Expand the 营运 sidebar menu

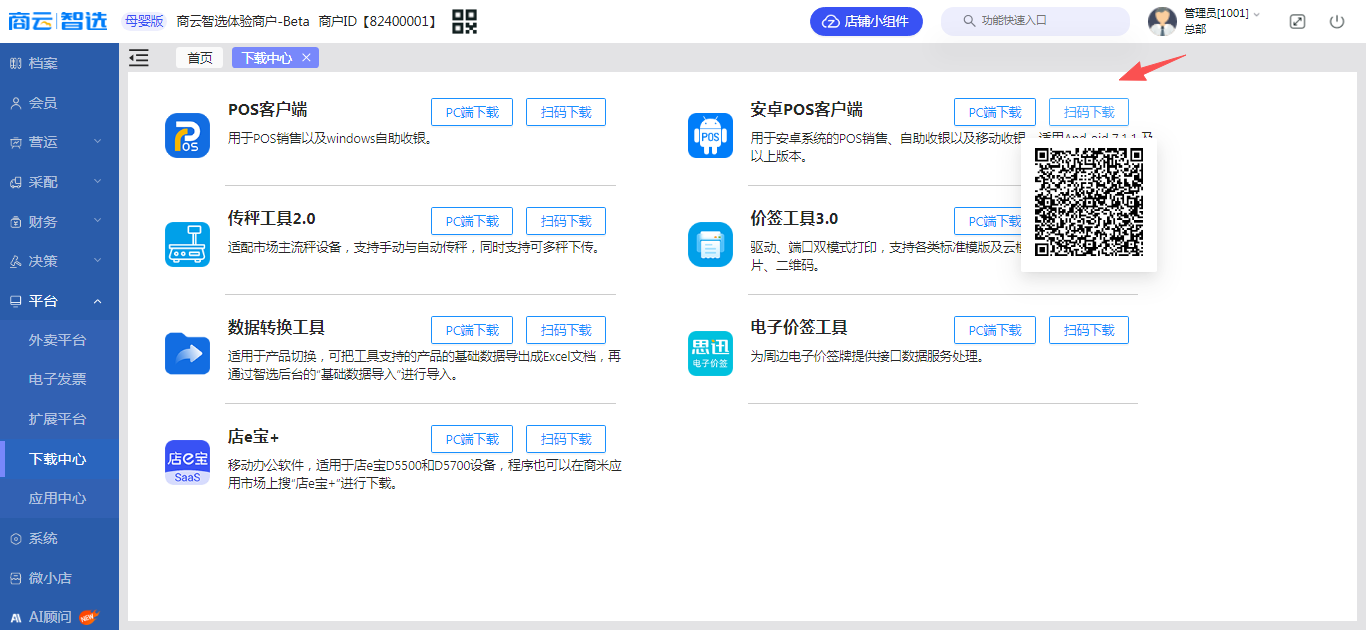(x=59, y=142)
